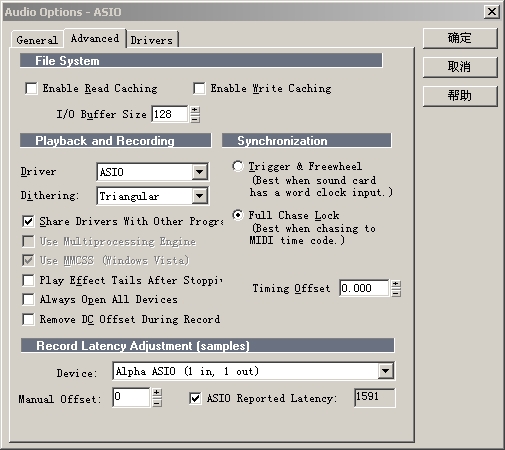Select Full Chase Lock radio button
Image resolution: width=505 pixels, height=450 pixels.
pos(238,215)
